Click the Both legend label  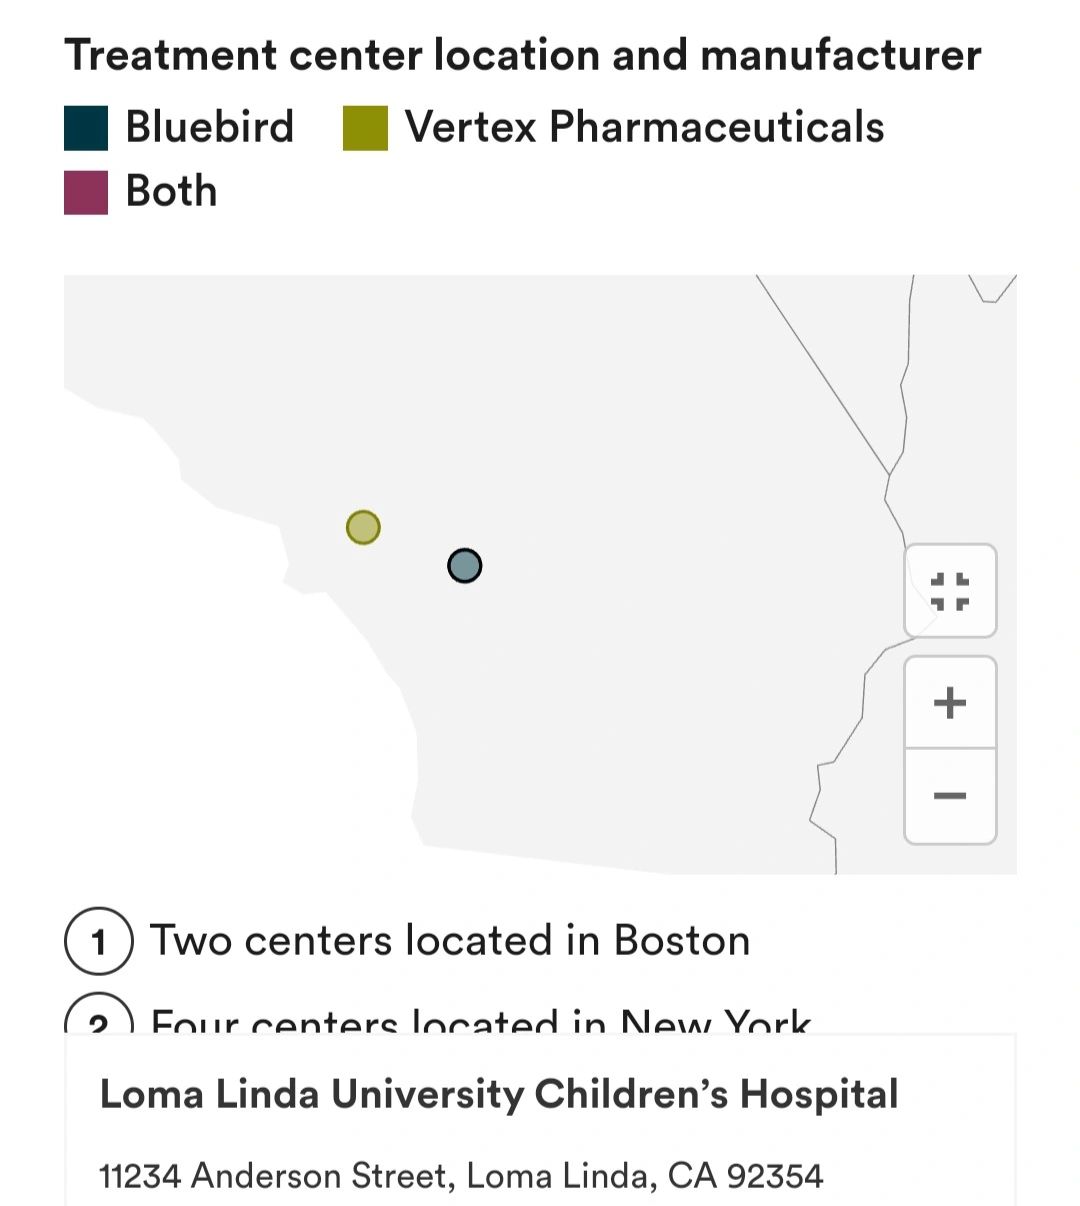(x=171, y=191)
